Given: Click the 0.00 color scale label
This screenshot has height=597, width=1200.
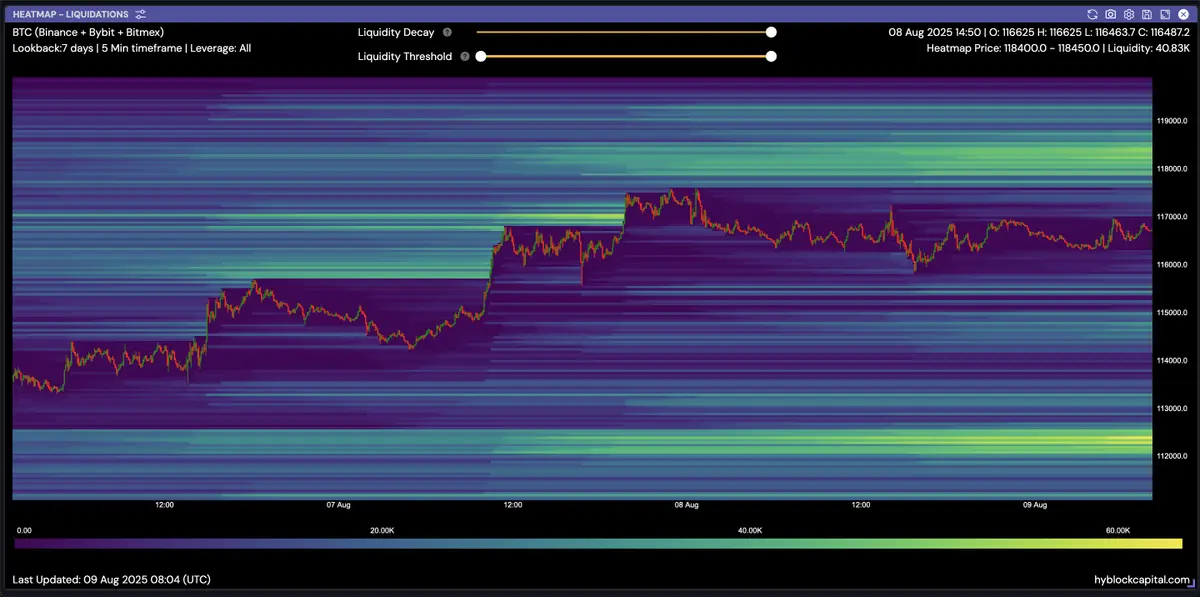Looking at the screenshot, I should [25, 530].
